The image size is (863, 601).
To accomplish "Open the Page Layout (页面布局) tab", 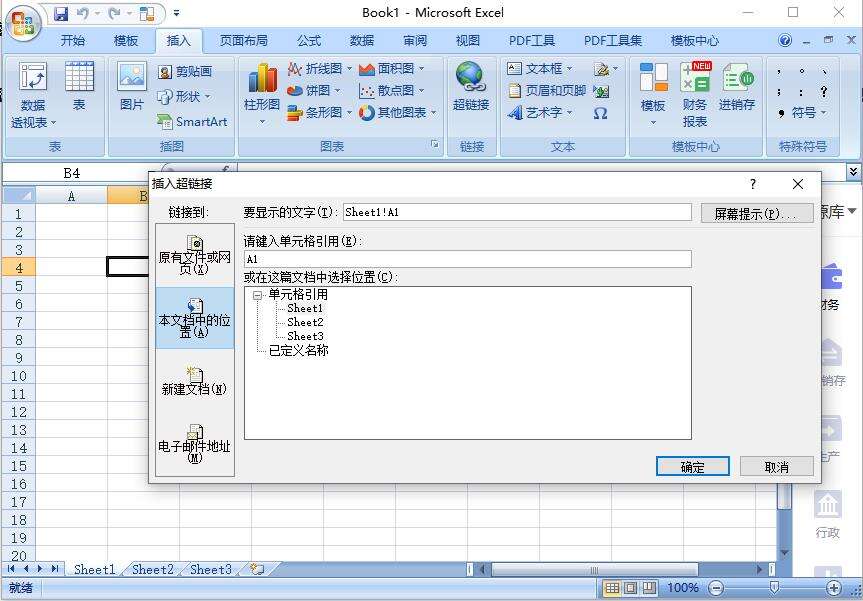I will 243,41.
